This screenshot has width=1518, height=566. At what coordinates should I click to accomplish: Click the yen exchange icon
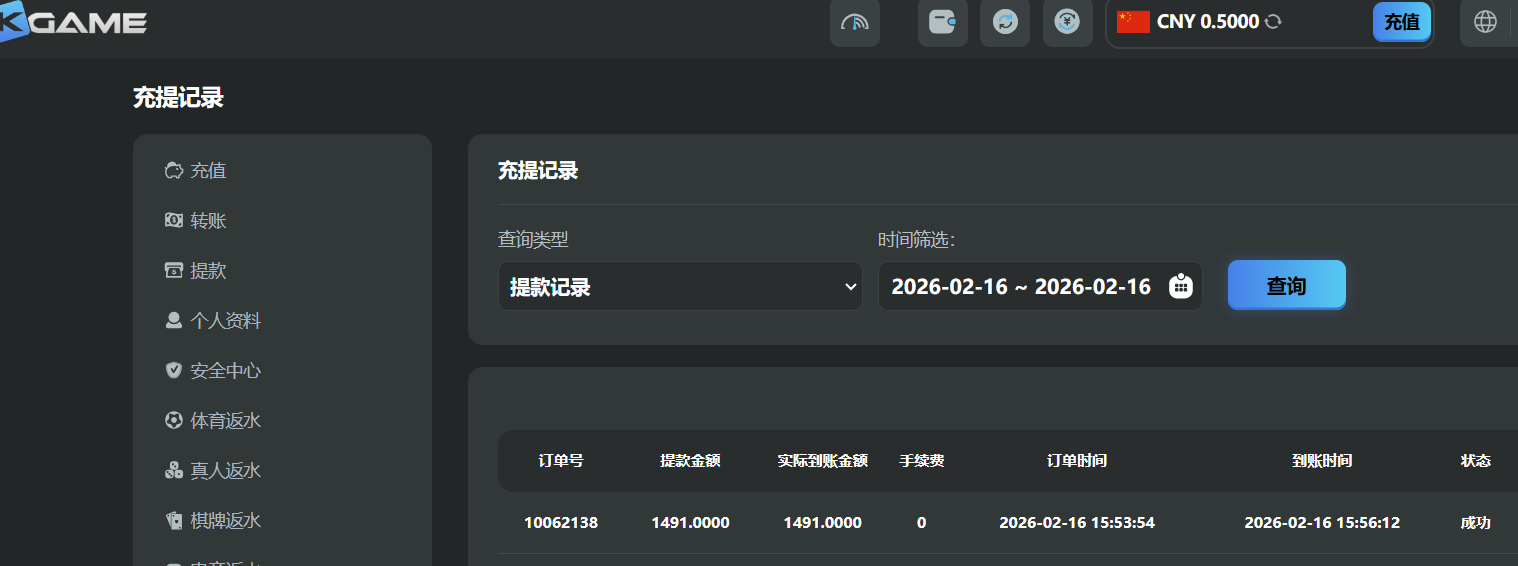pyautogui.click(x=1067, y=22)
